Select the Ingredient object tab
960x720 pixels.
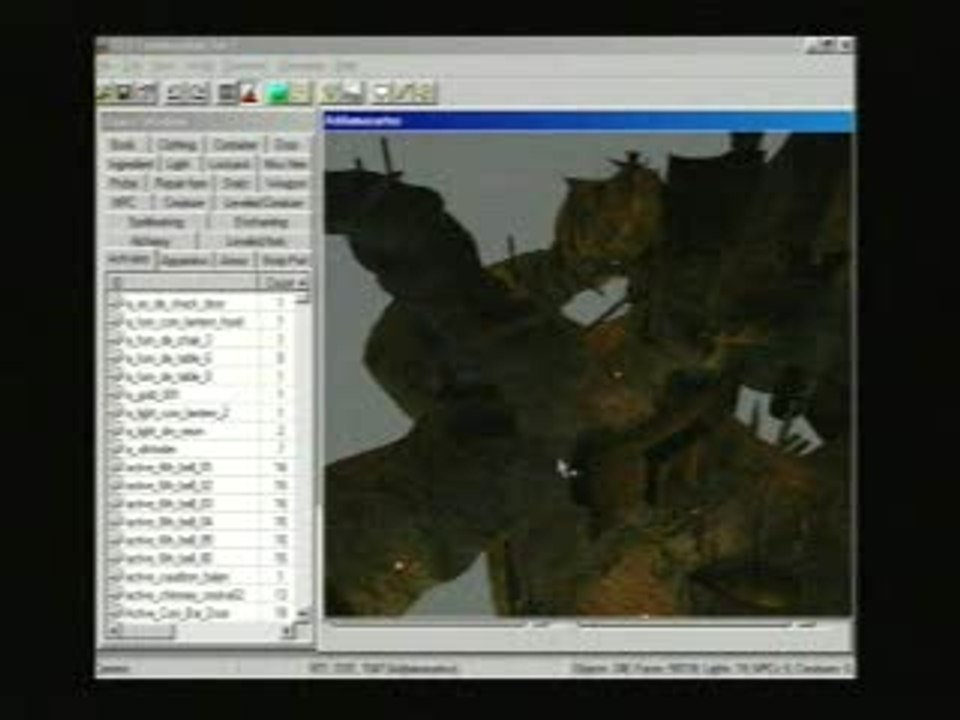click(x=130, y=164)
